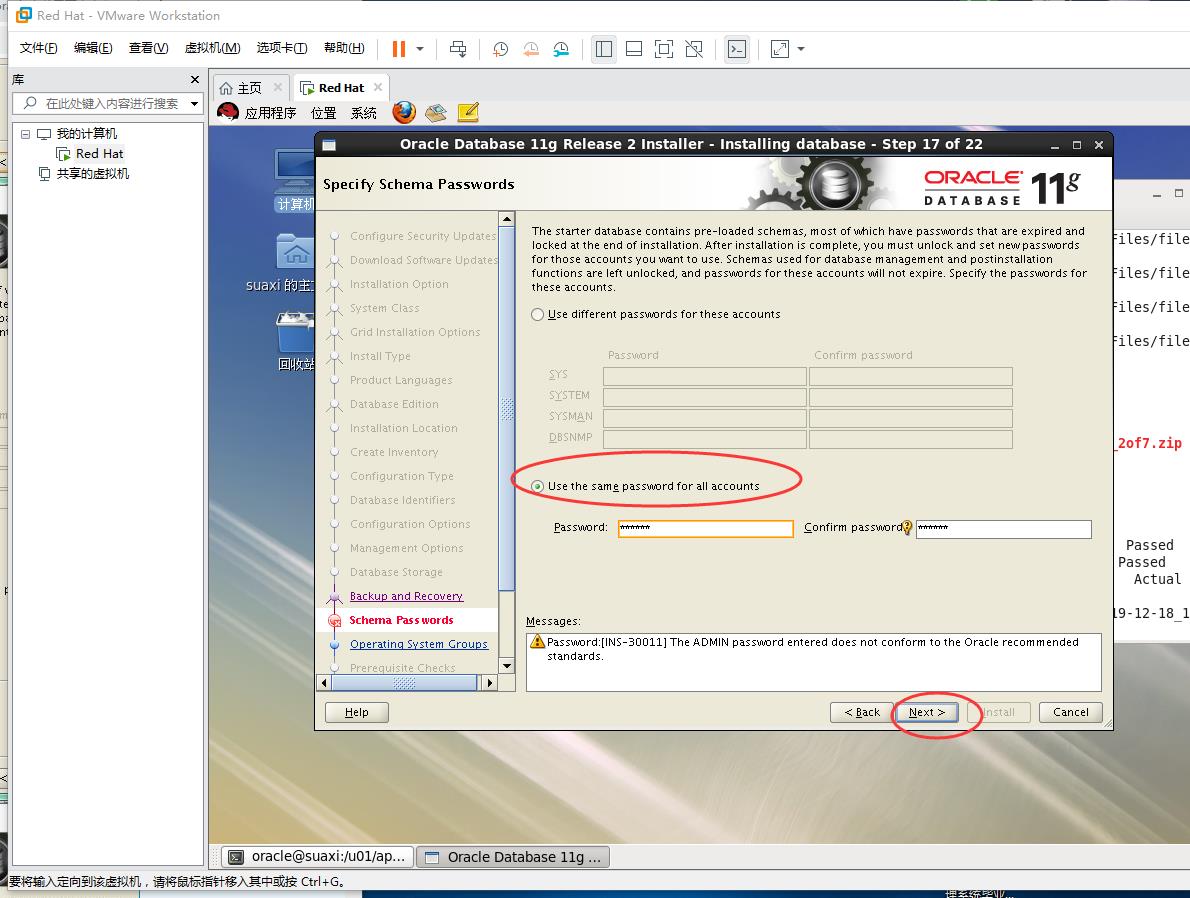
Task: Click the steps list vertical scrollbar thumb
Action: (507, 410)
